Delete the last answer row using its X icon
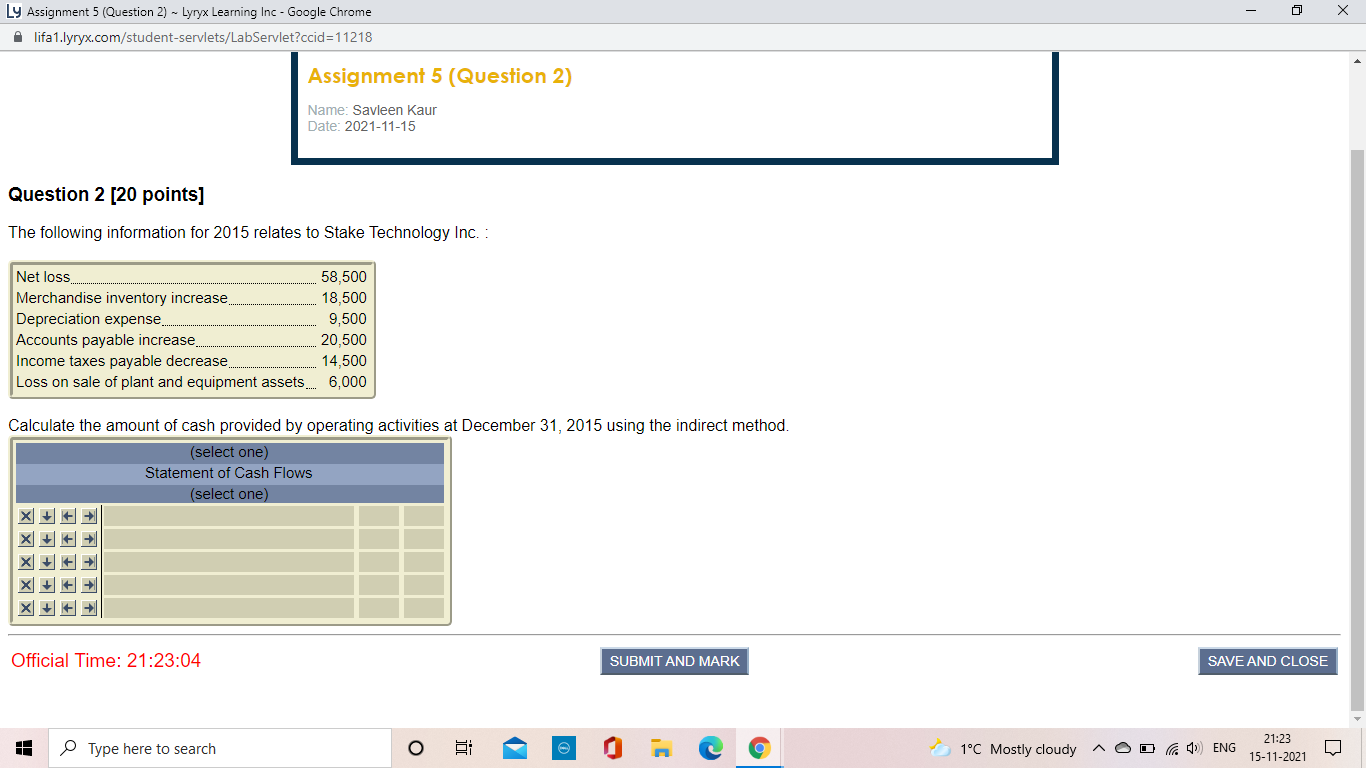This screenshot has width=1366, height=768. (x=26, y=607)
